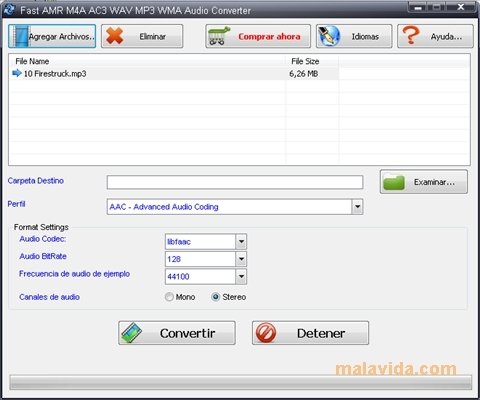Viewport: 480px width, 400px height.
Task: Click the green film Convertir icon
Action: point(131,333)
